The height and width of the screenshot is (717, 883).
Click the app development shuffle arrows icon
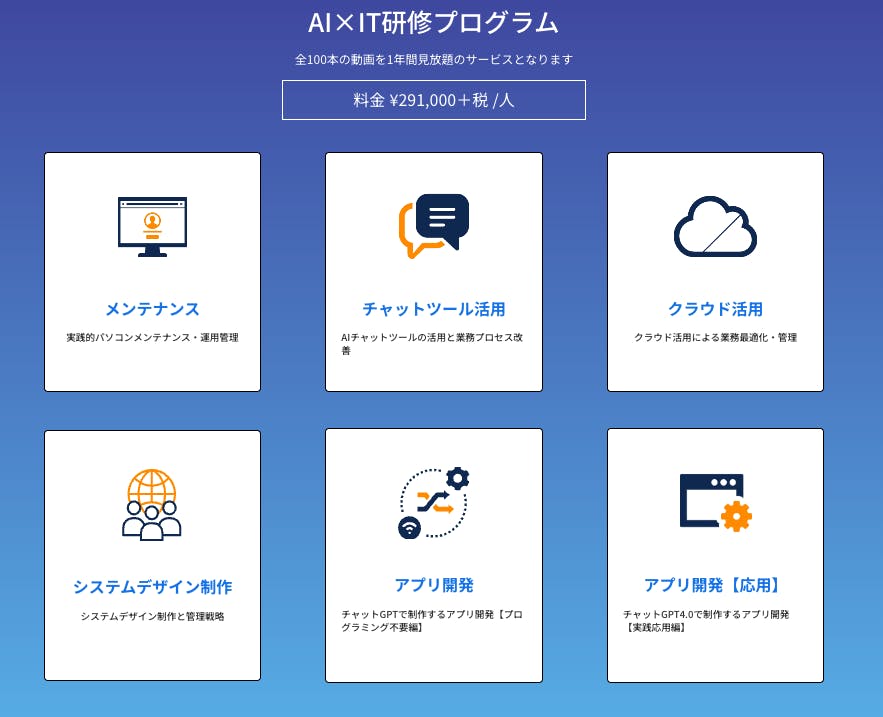coord(434,503)
